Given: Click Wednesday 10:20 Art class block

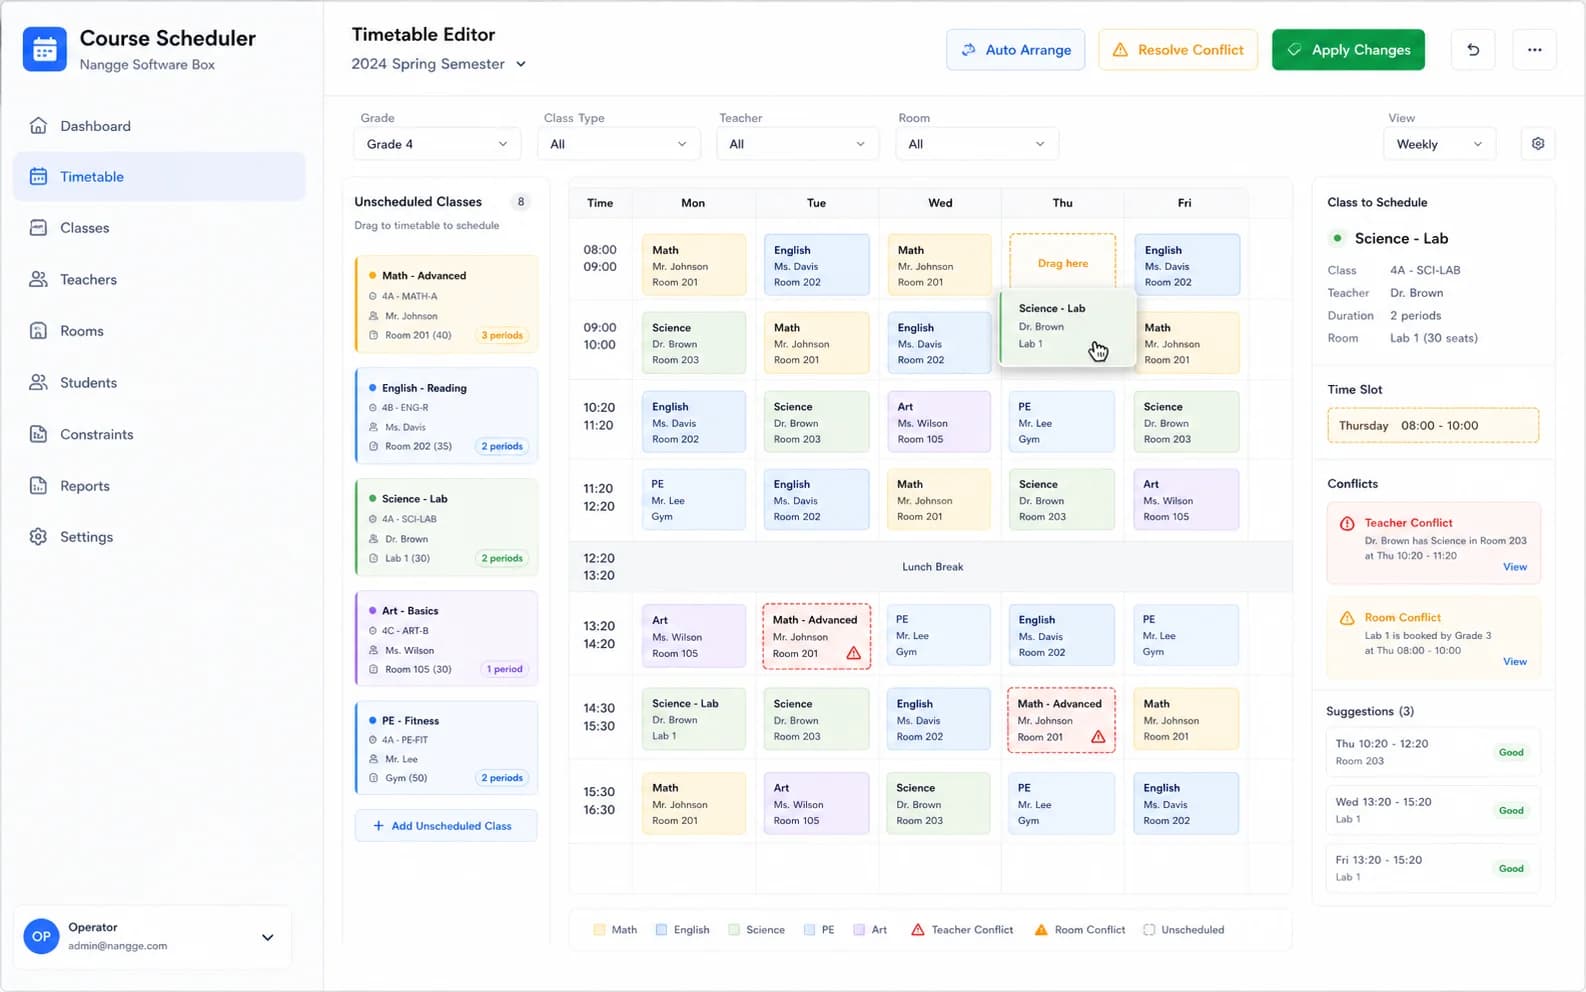Looking at the screenshot, I should (939, 422).
